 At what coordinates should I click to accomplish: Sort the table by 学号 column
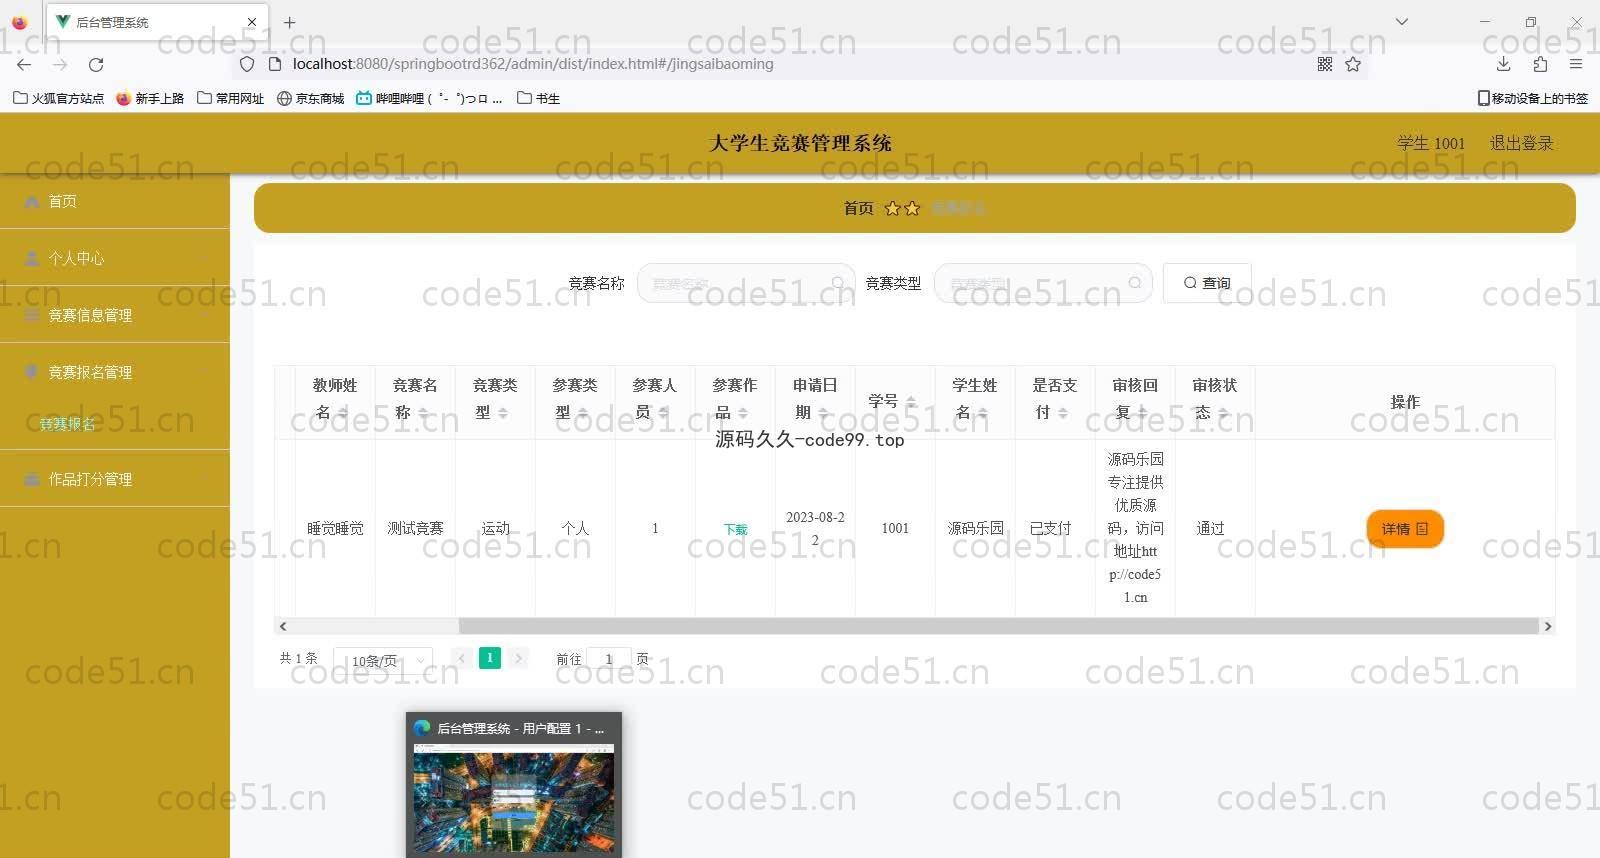click(x=910, y=401)
